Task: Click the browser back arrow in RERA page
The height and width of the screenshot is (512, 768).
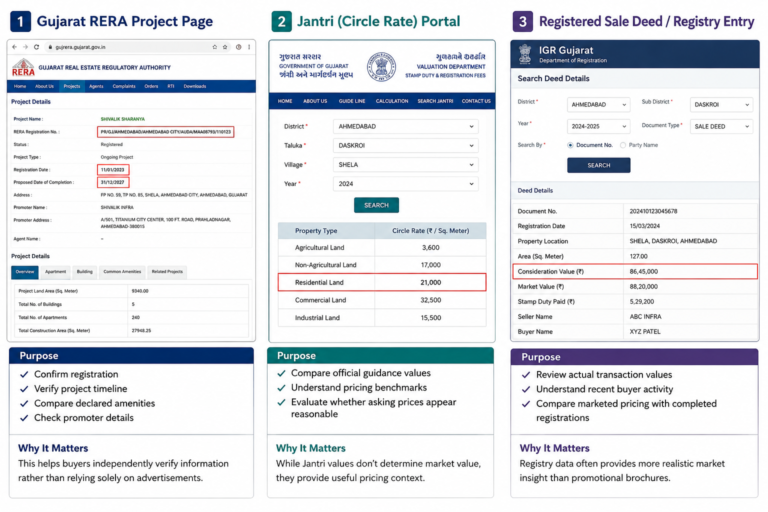Action: 15,47
